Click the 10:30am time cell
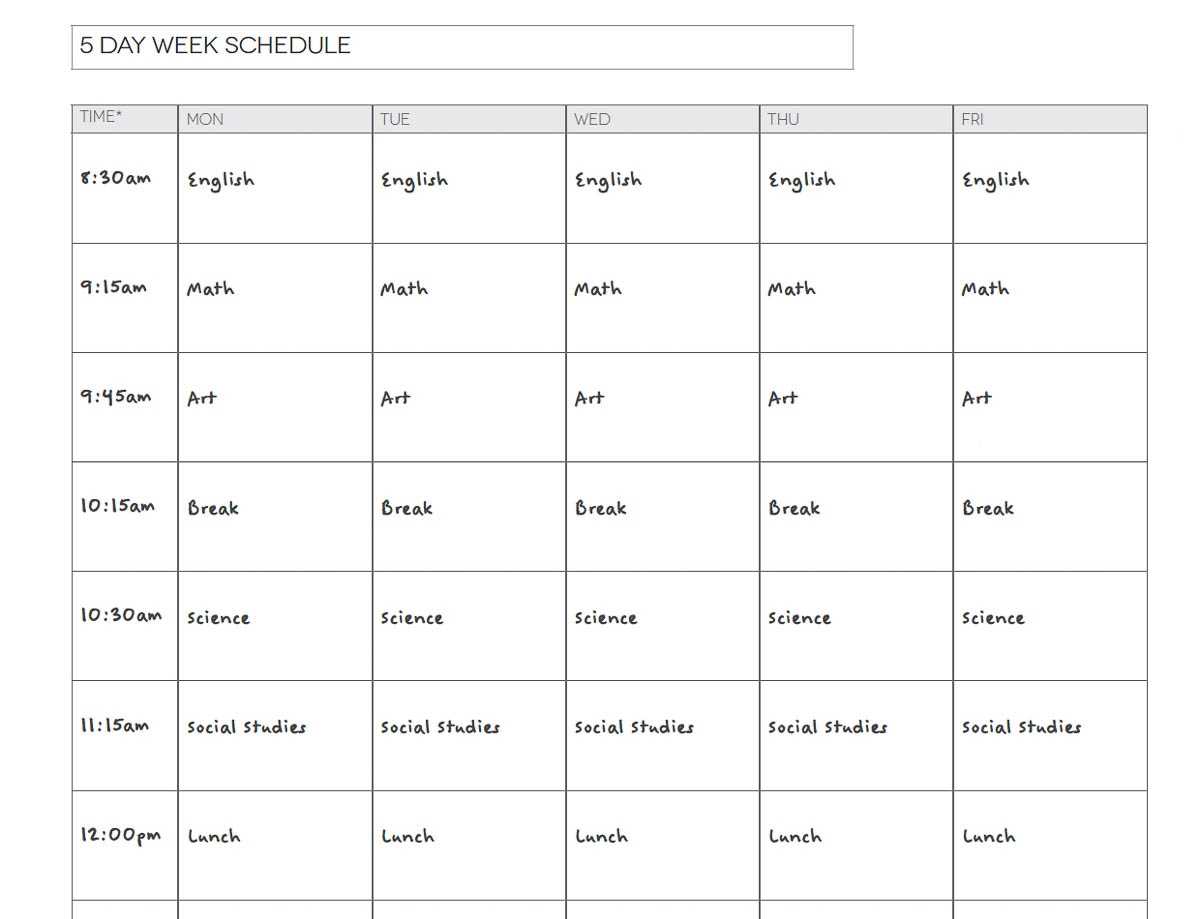1200x919 pixels. [x=124, y=625]
